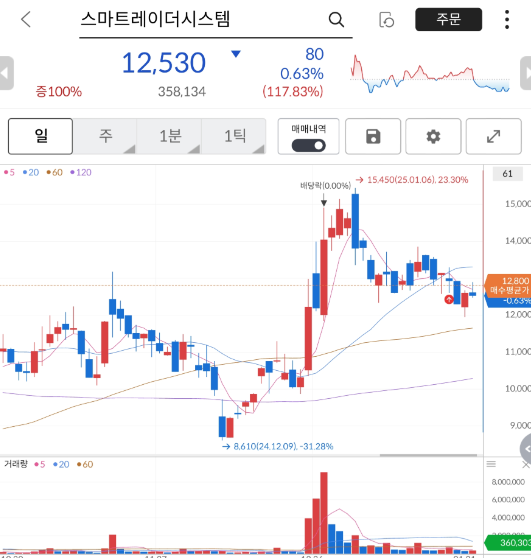Tap the volume legend 20 average
The height and width of the screenshot is (558, 531).
coord(61,464)
